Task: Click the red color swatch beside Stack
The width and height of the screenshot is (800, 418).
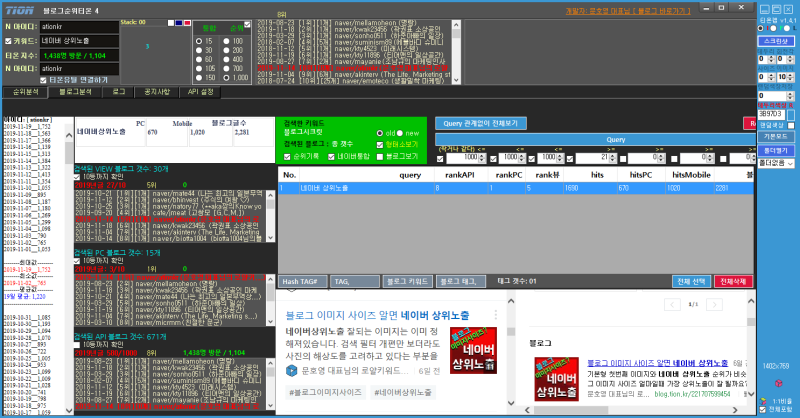Action: pos(187,23)
